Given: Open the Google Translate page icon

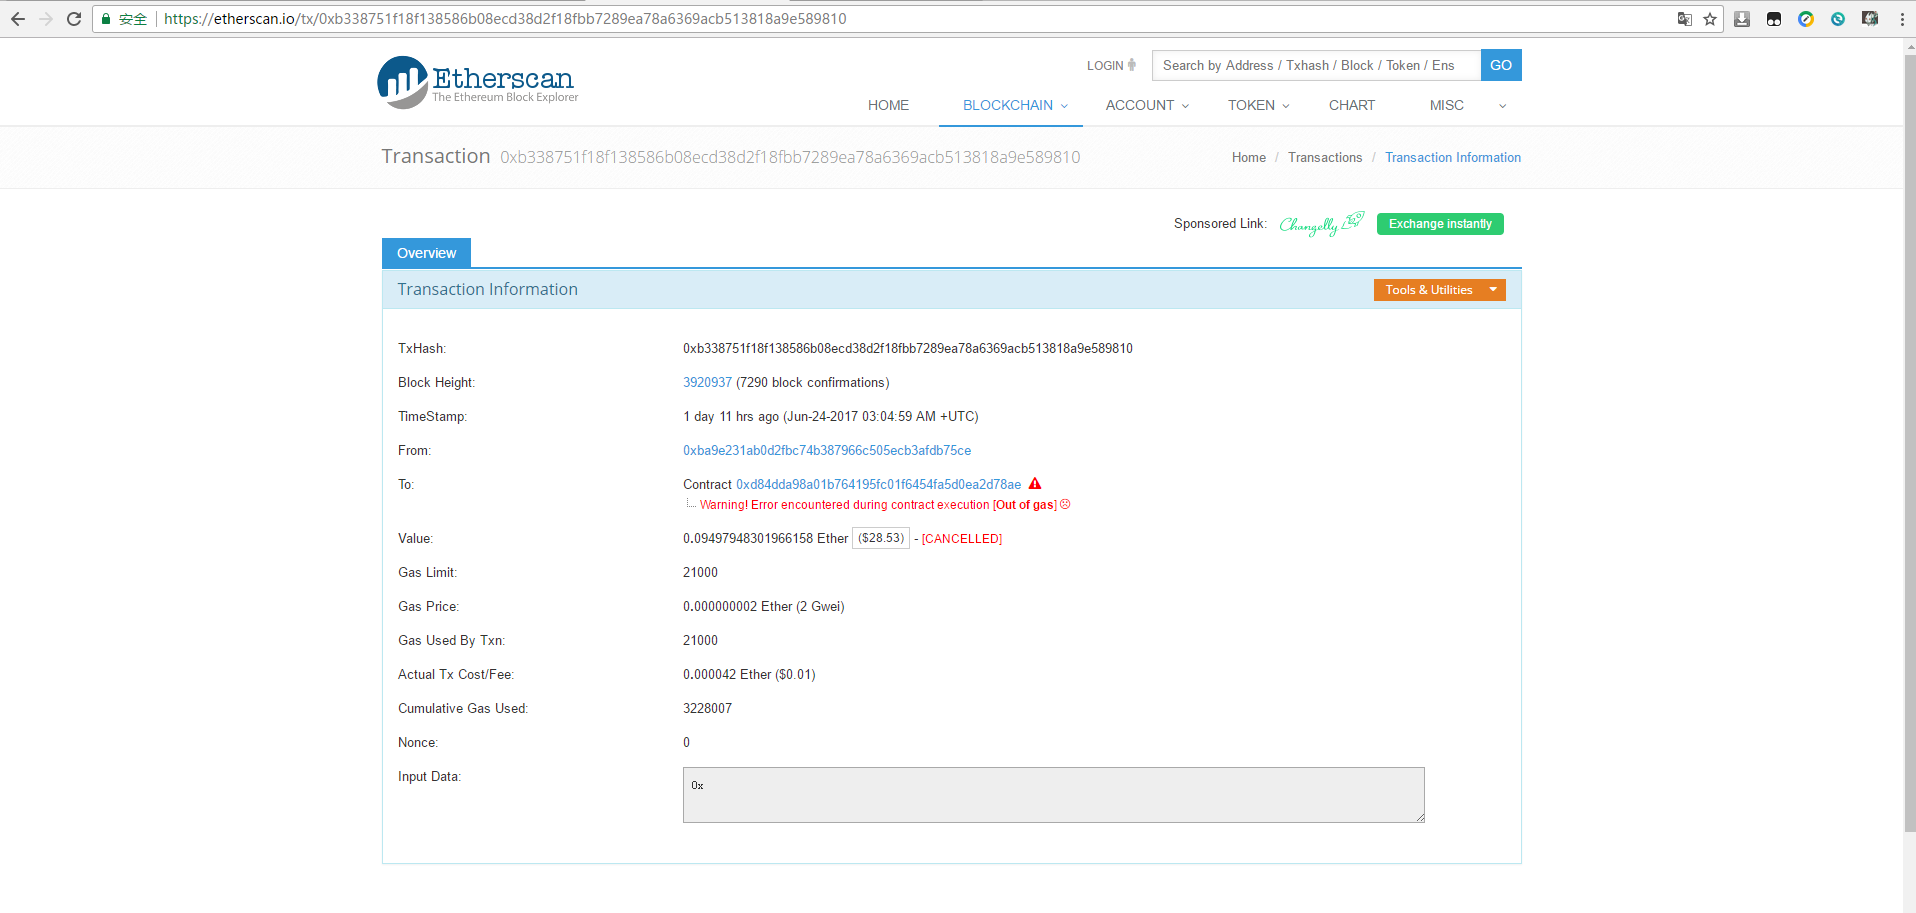Looking at the screenshot, I should pyautogui.click(x=1685, y=19).
